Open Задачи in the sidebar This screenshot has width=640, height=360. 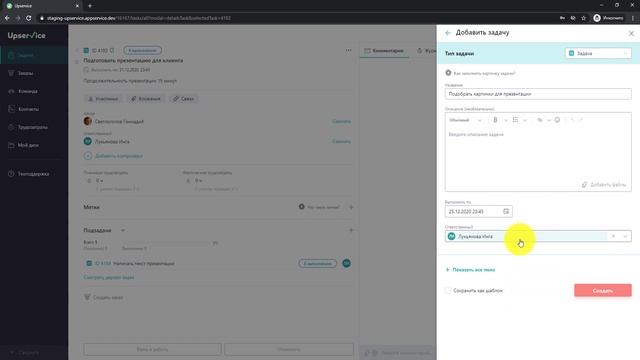(x=34, y=55)
